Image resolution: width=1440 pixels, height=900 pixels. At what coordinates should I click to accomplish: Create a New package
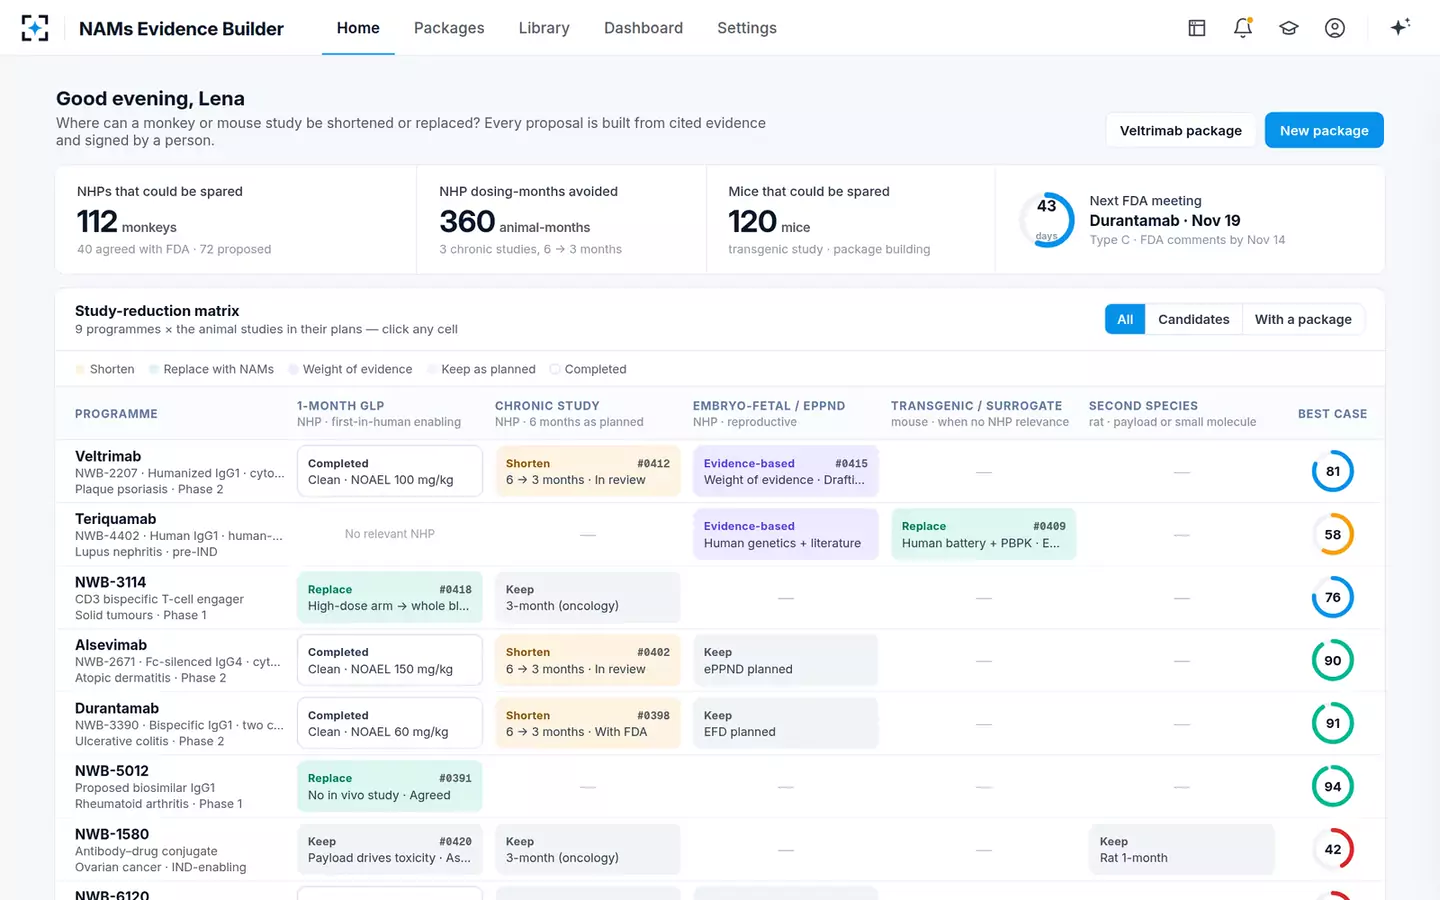1324,130
